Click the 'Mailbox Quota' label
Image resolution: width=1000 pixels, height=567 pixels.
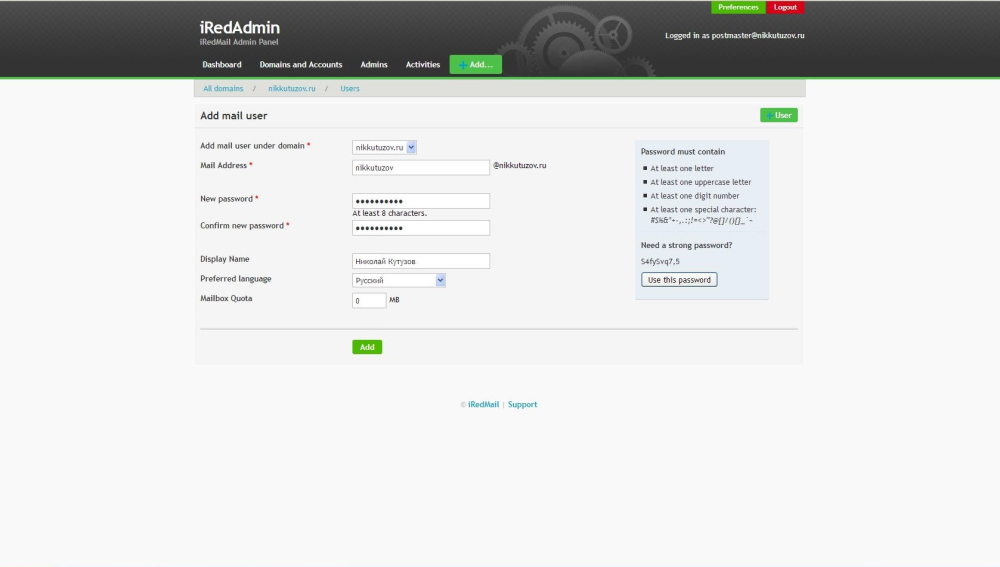[x=226, y=298]
